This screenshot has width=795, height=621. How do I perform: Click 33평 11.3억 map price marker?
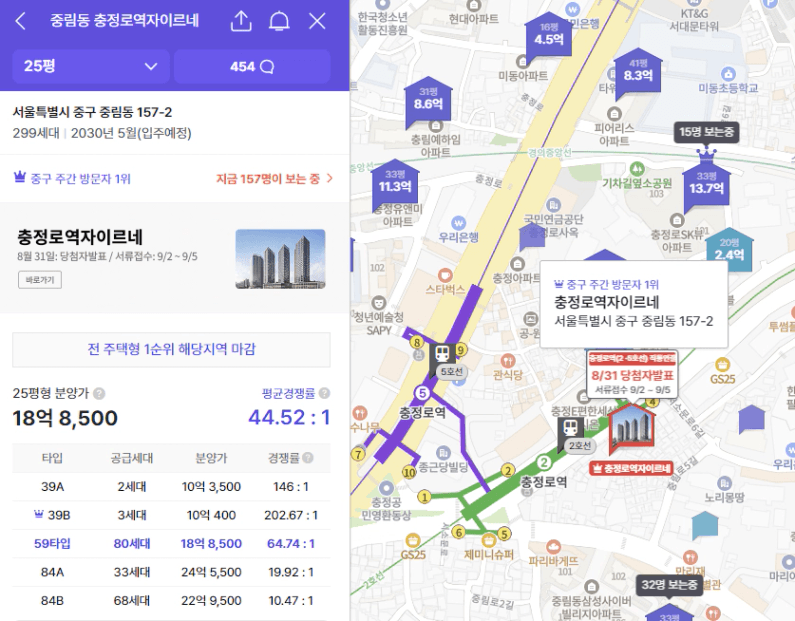tap(395, 184)
